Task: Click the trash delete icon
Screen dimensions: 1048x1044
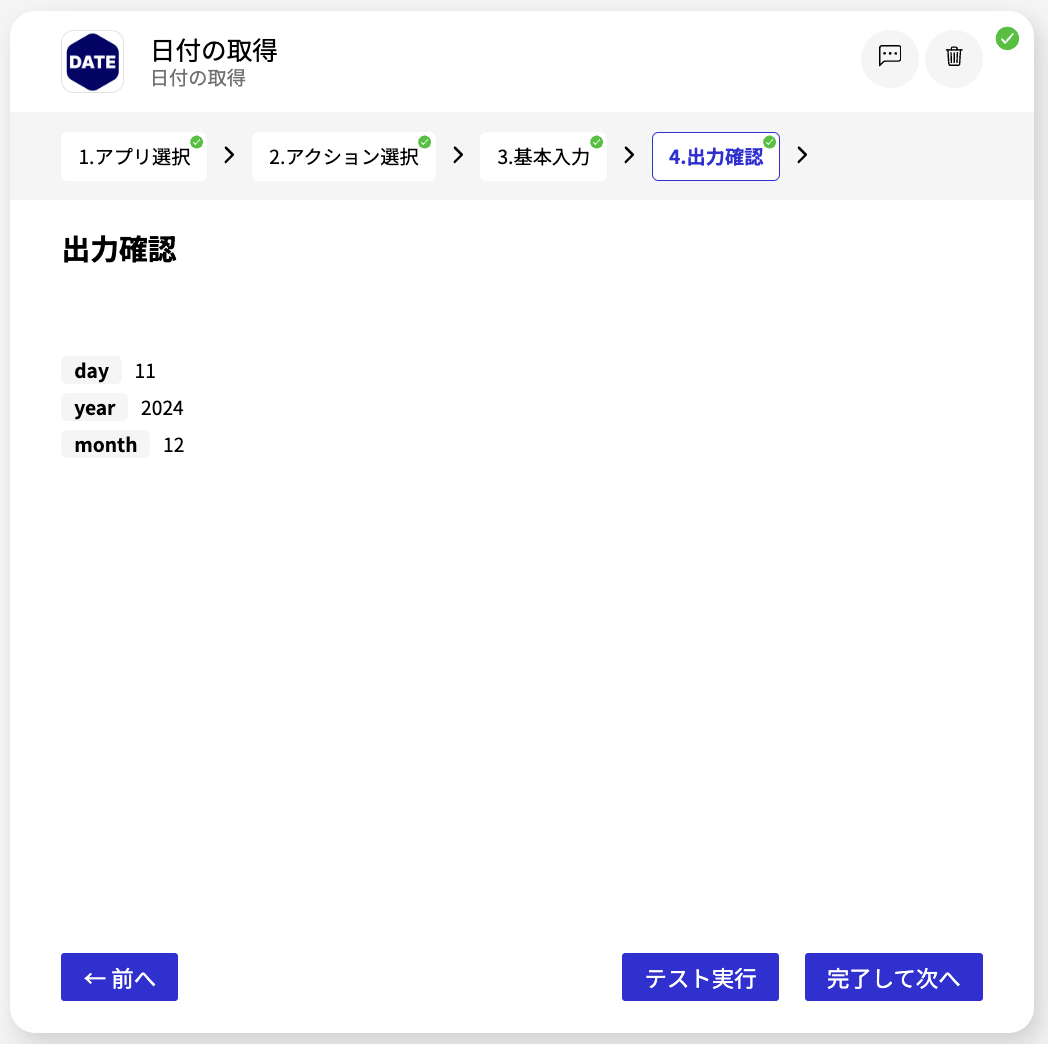Action: pos(954,58)
